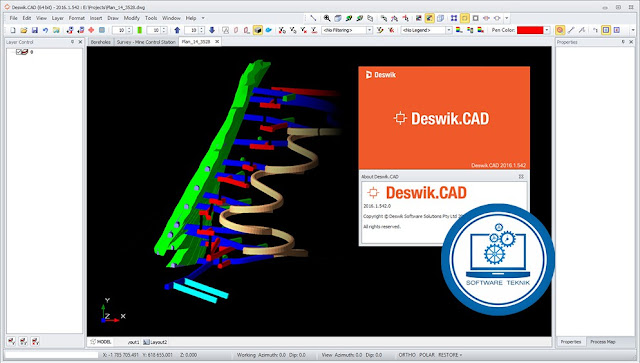The width and height of the screenshot is (640, 363).
Task: Open the File menu
Action: coord(13,18)
